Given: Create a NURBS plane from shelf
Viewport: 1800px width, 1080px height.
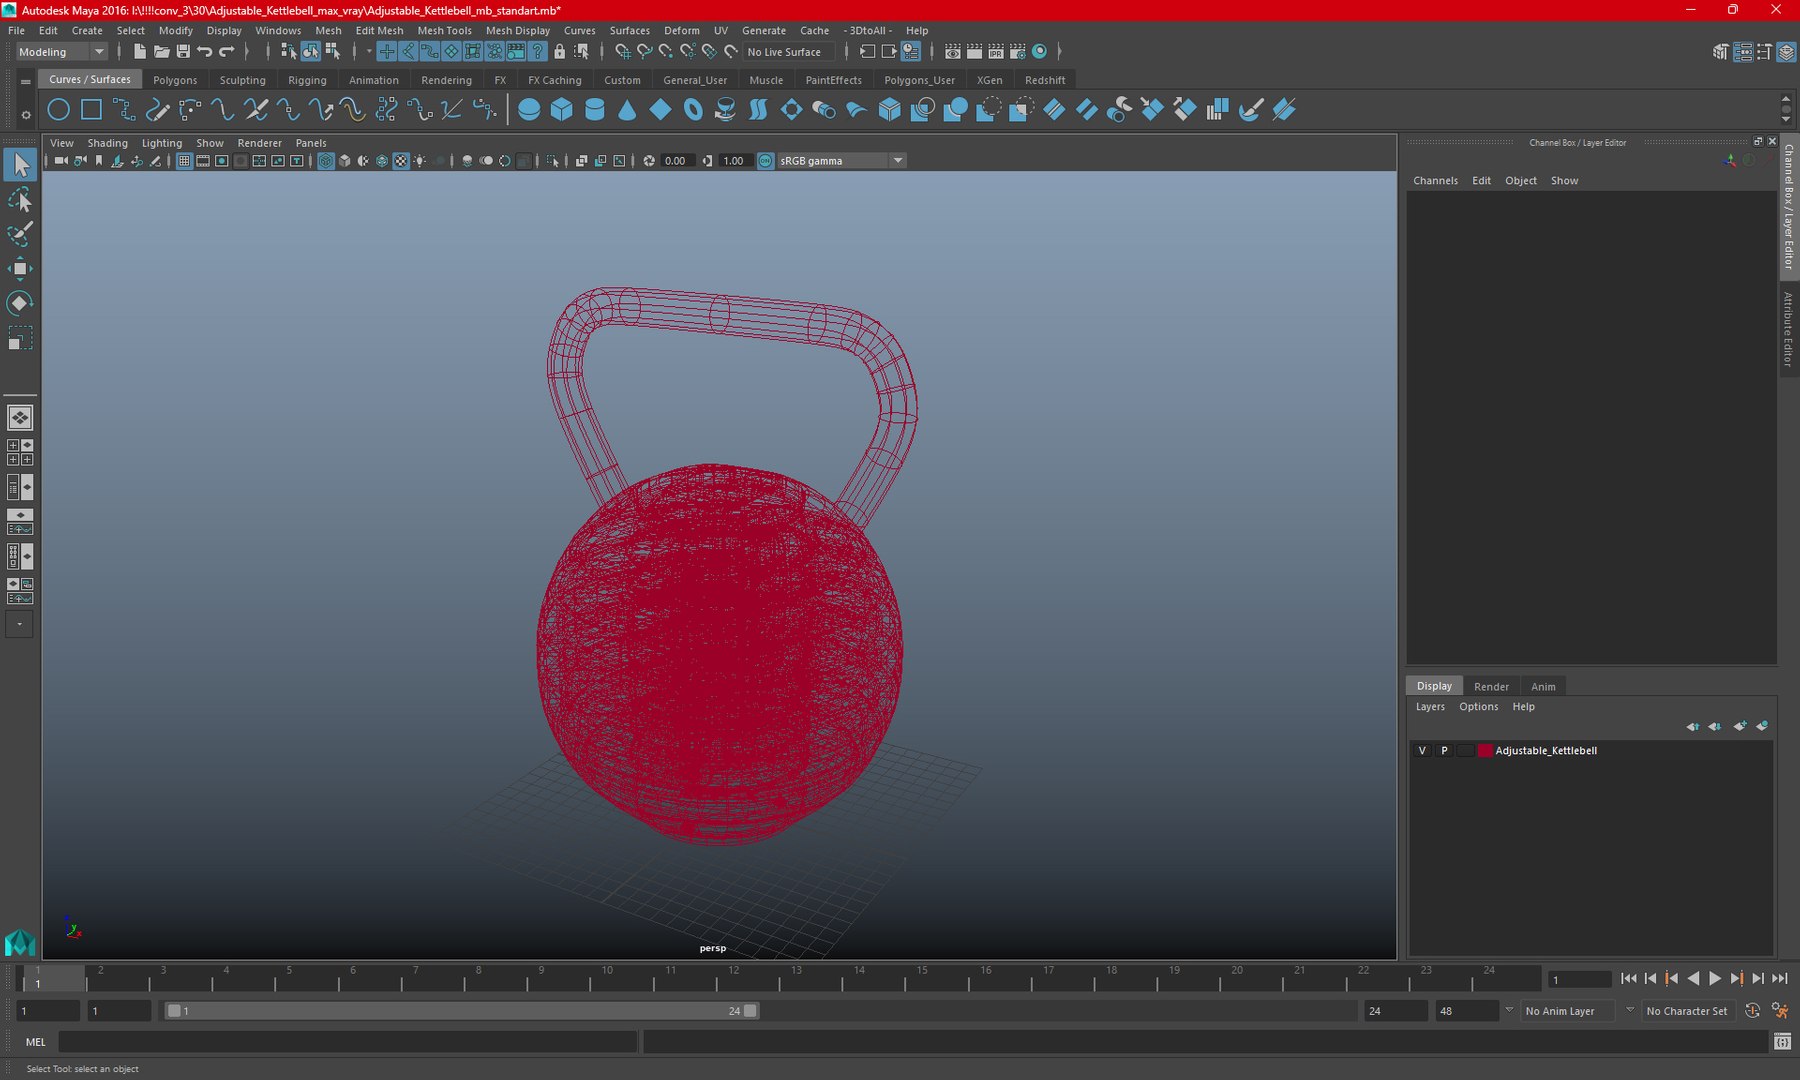Looking at the screenshot, I should coord(660,110).
